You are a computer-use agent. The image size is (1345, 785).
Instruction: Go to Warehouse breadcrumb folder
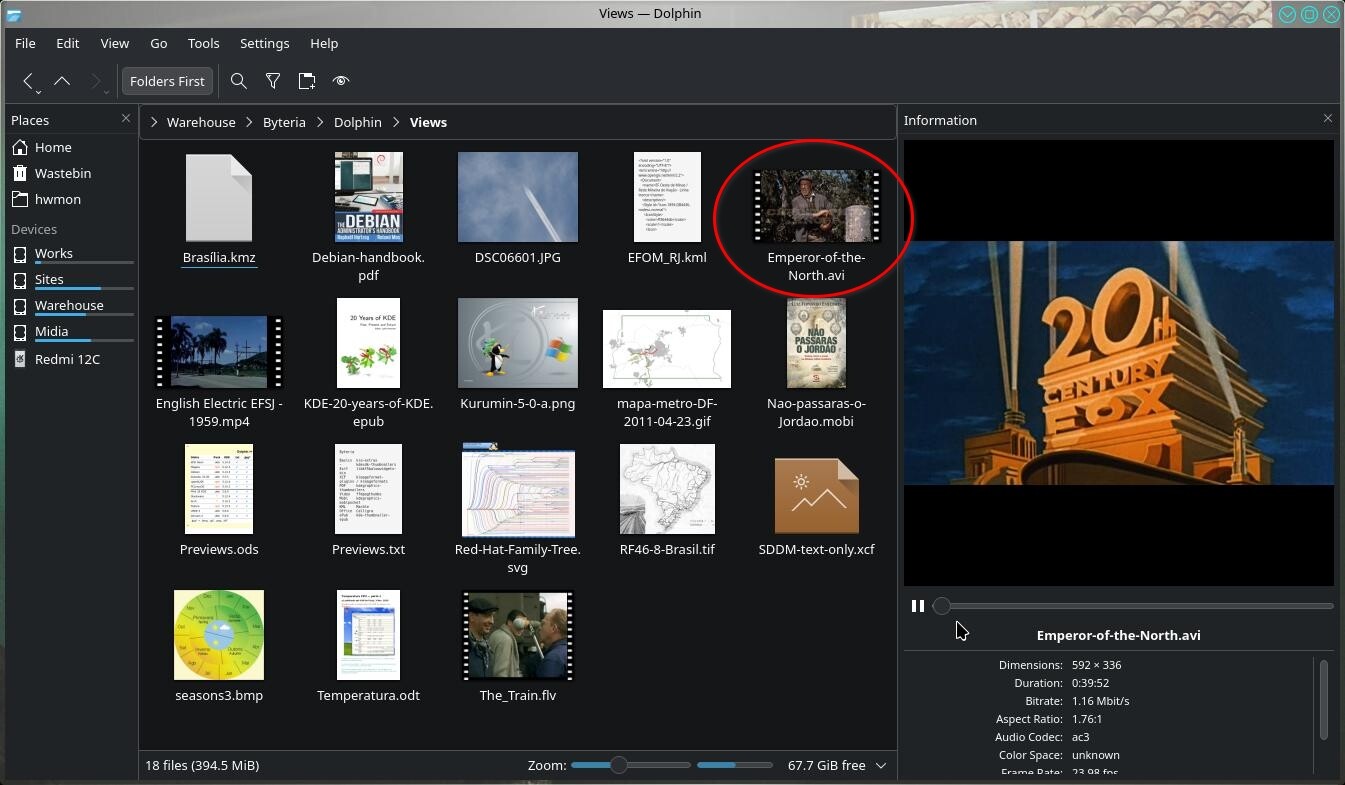(201, 122)
